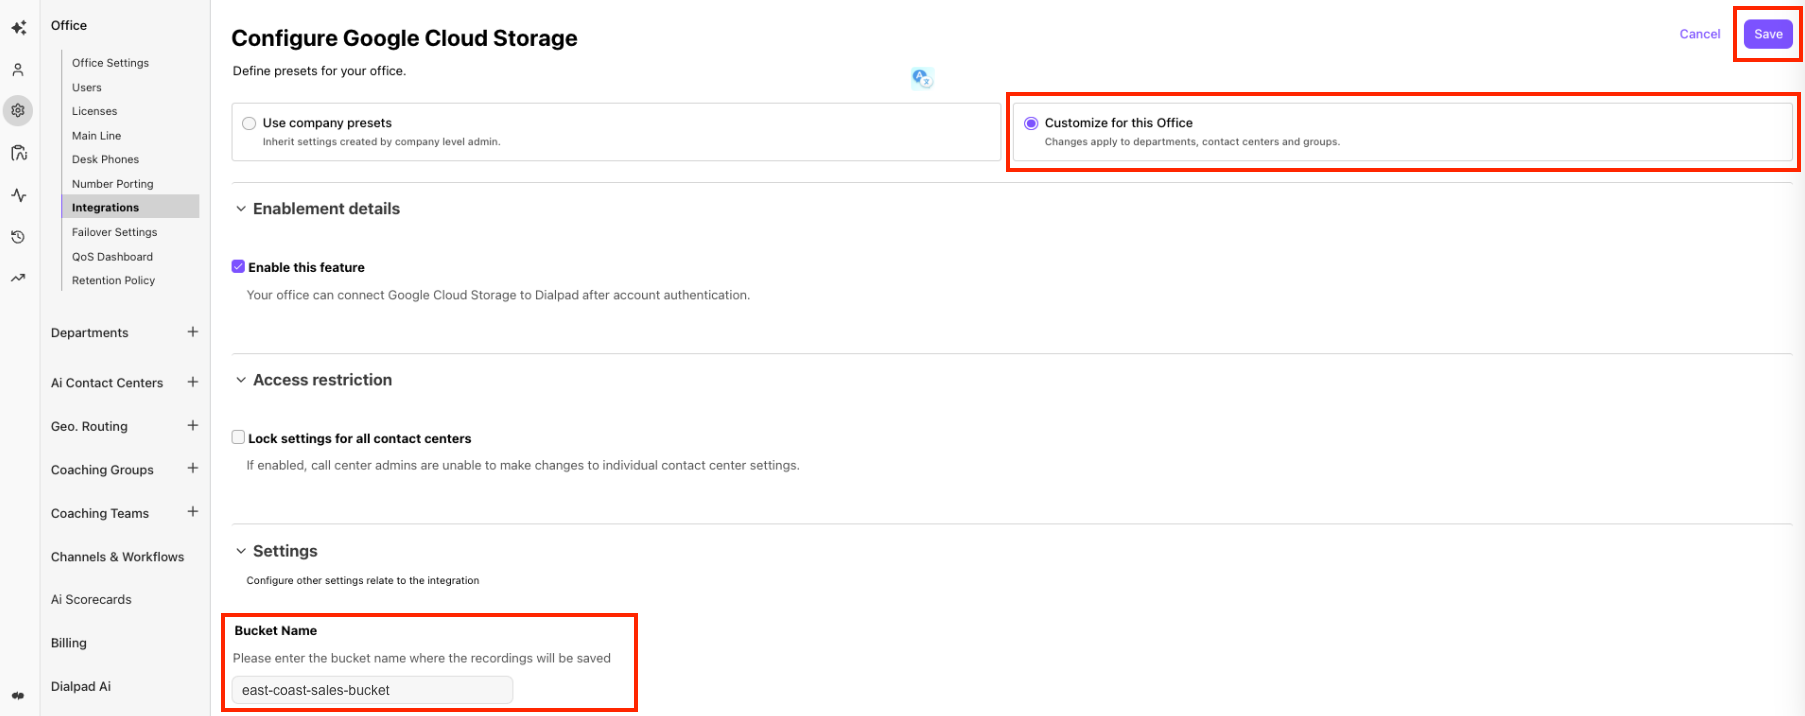The height and width of the screenshot is (716, 1805).
Task: Uncheck the Enable this feature checkbox
Action: click(x=238, y=267)
